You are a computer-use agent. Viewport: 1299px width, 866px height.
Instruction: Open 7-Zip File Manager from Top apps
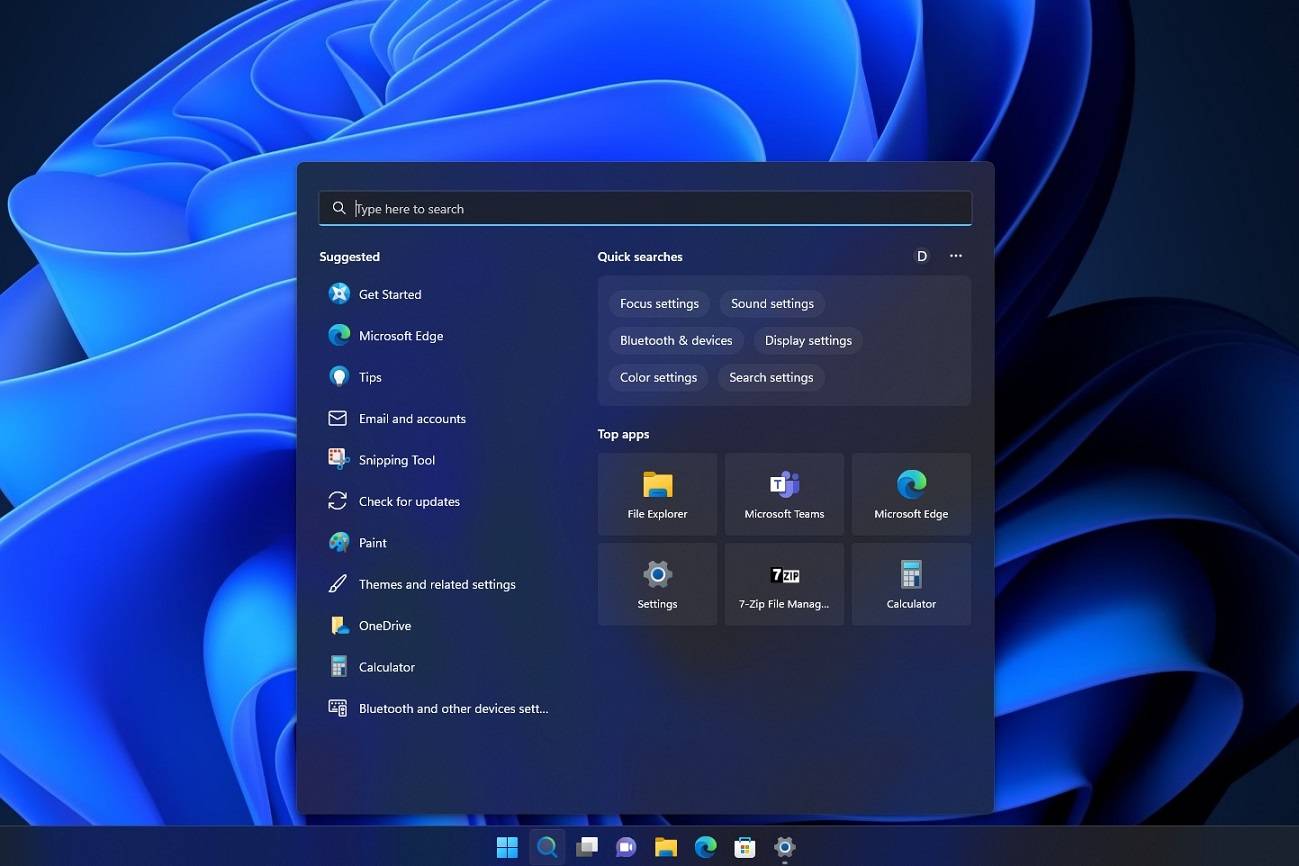(784, 584)
